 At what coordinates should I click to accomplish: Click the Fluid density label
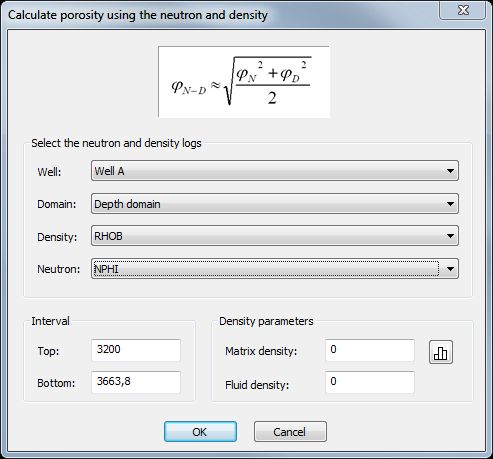click(257, 385)
